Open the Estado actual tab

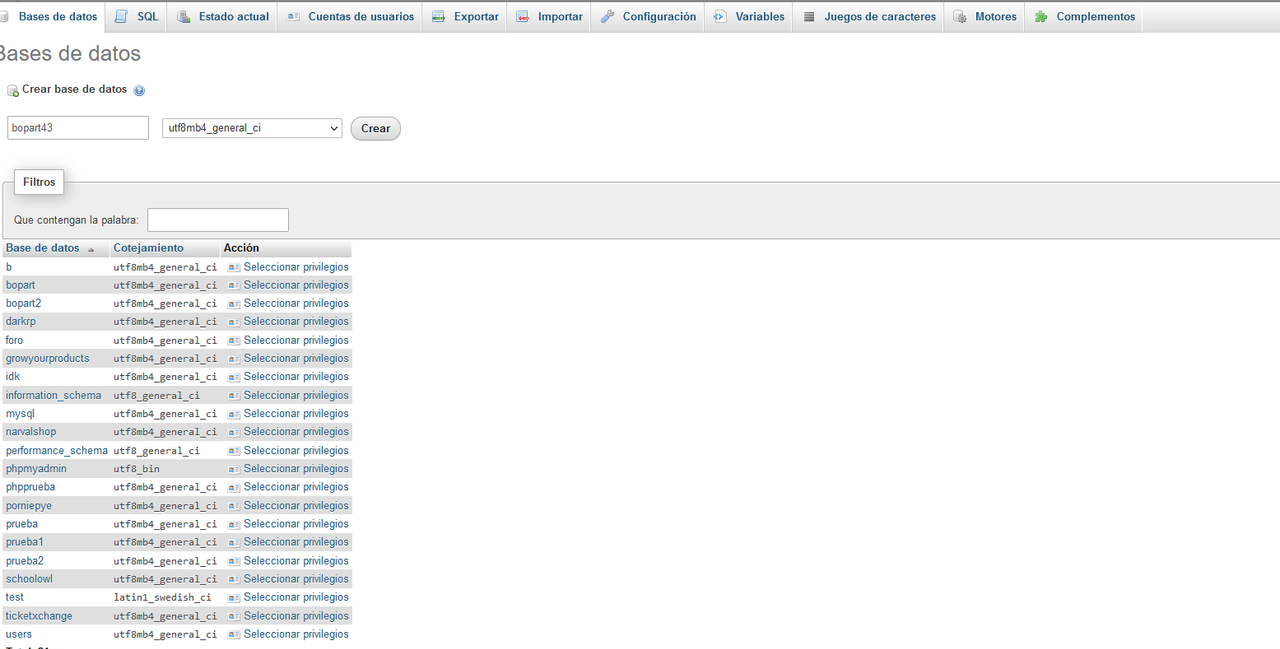pyautogui.click(x=222, y=16)
